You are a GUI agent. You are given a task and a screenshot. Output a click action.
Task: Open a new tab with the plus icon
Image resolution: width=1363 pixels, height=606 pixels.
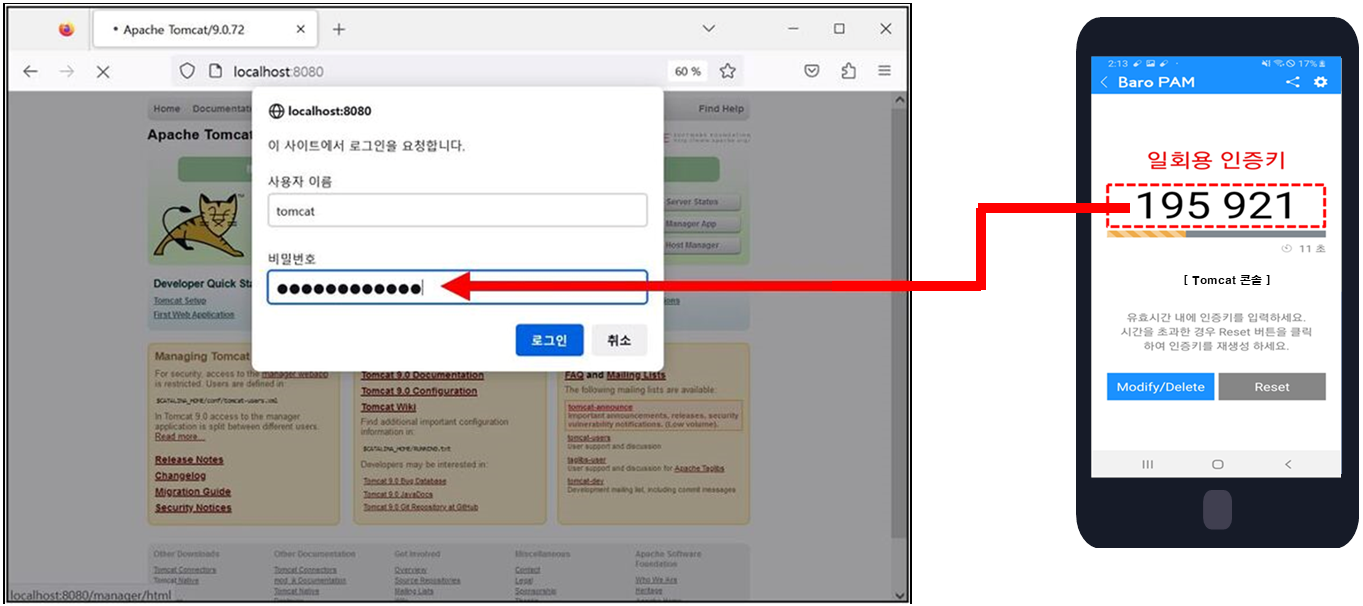(338, 29)
